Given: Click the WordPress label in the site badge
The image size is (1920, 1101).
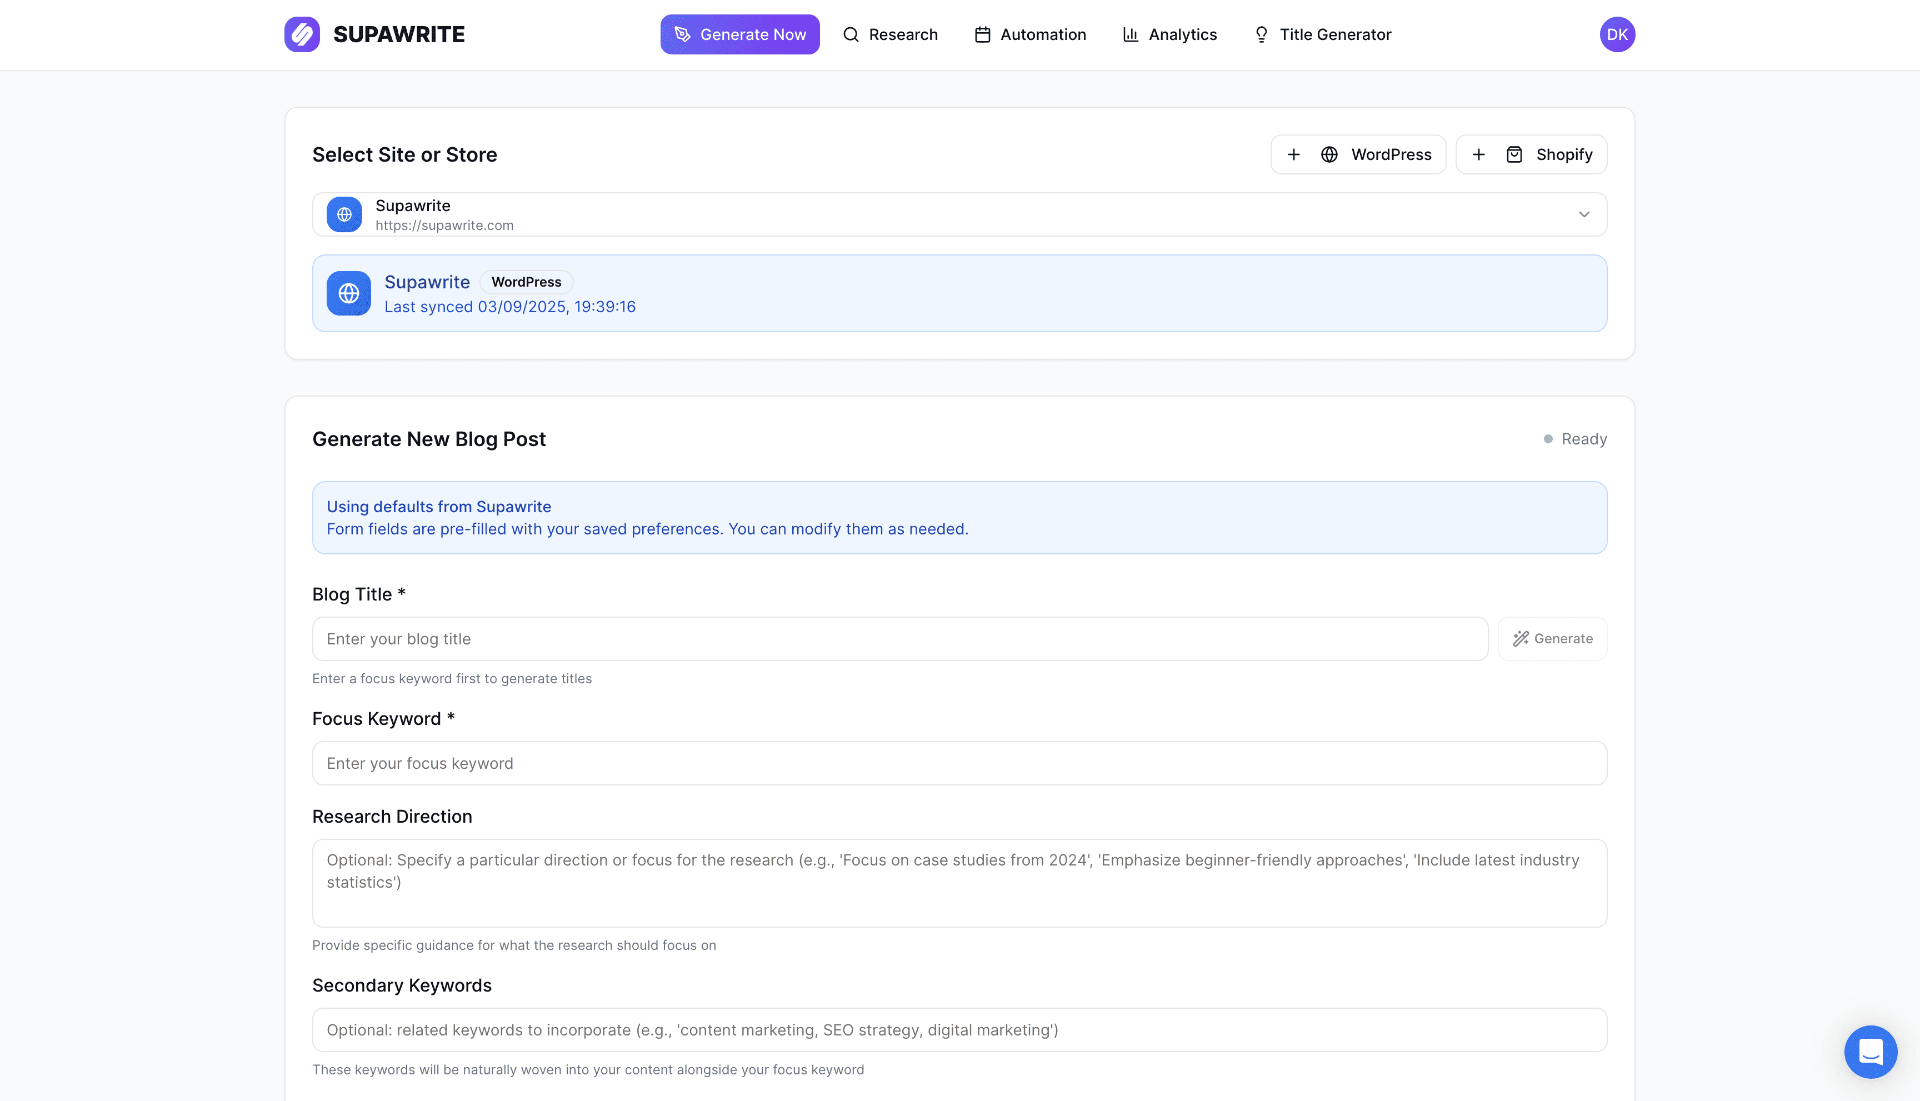Looking at the screenshot, I should click(x=527, y=282).
